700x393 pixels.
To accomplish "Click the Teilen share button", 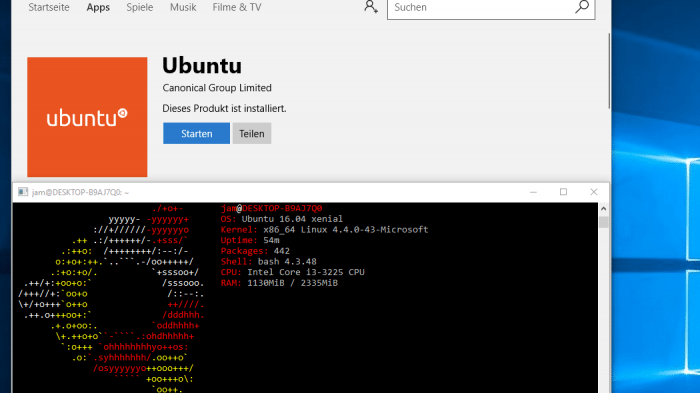I will point(252,134).
